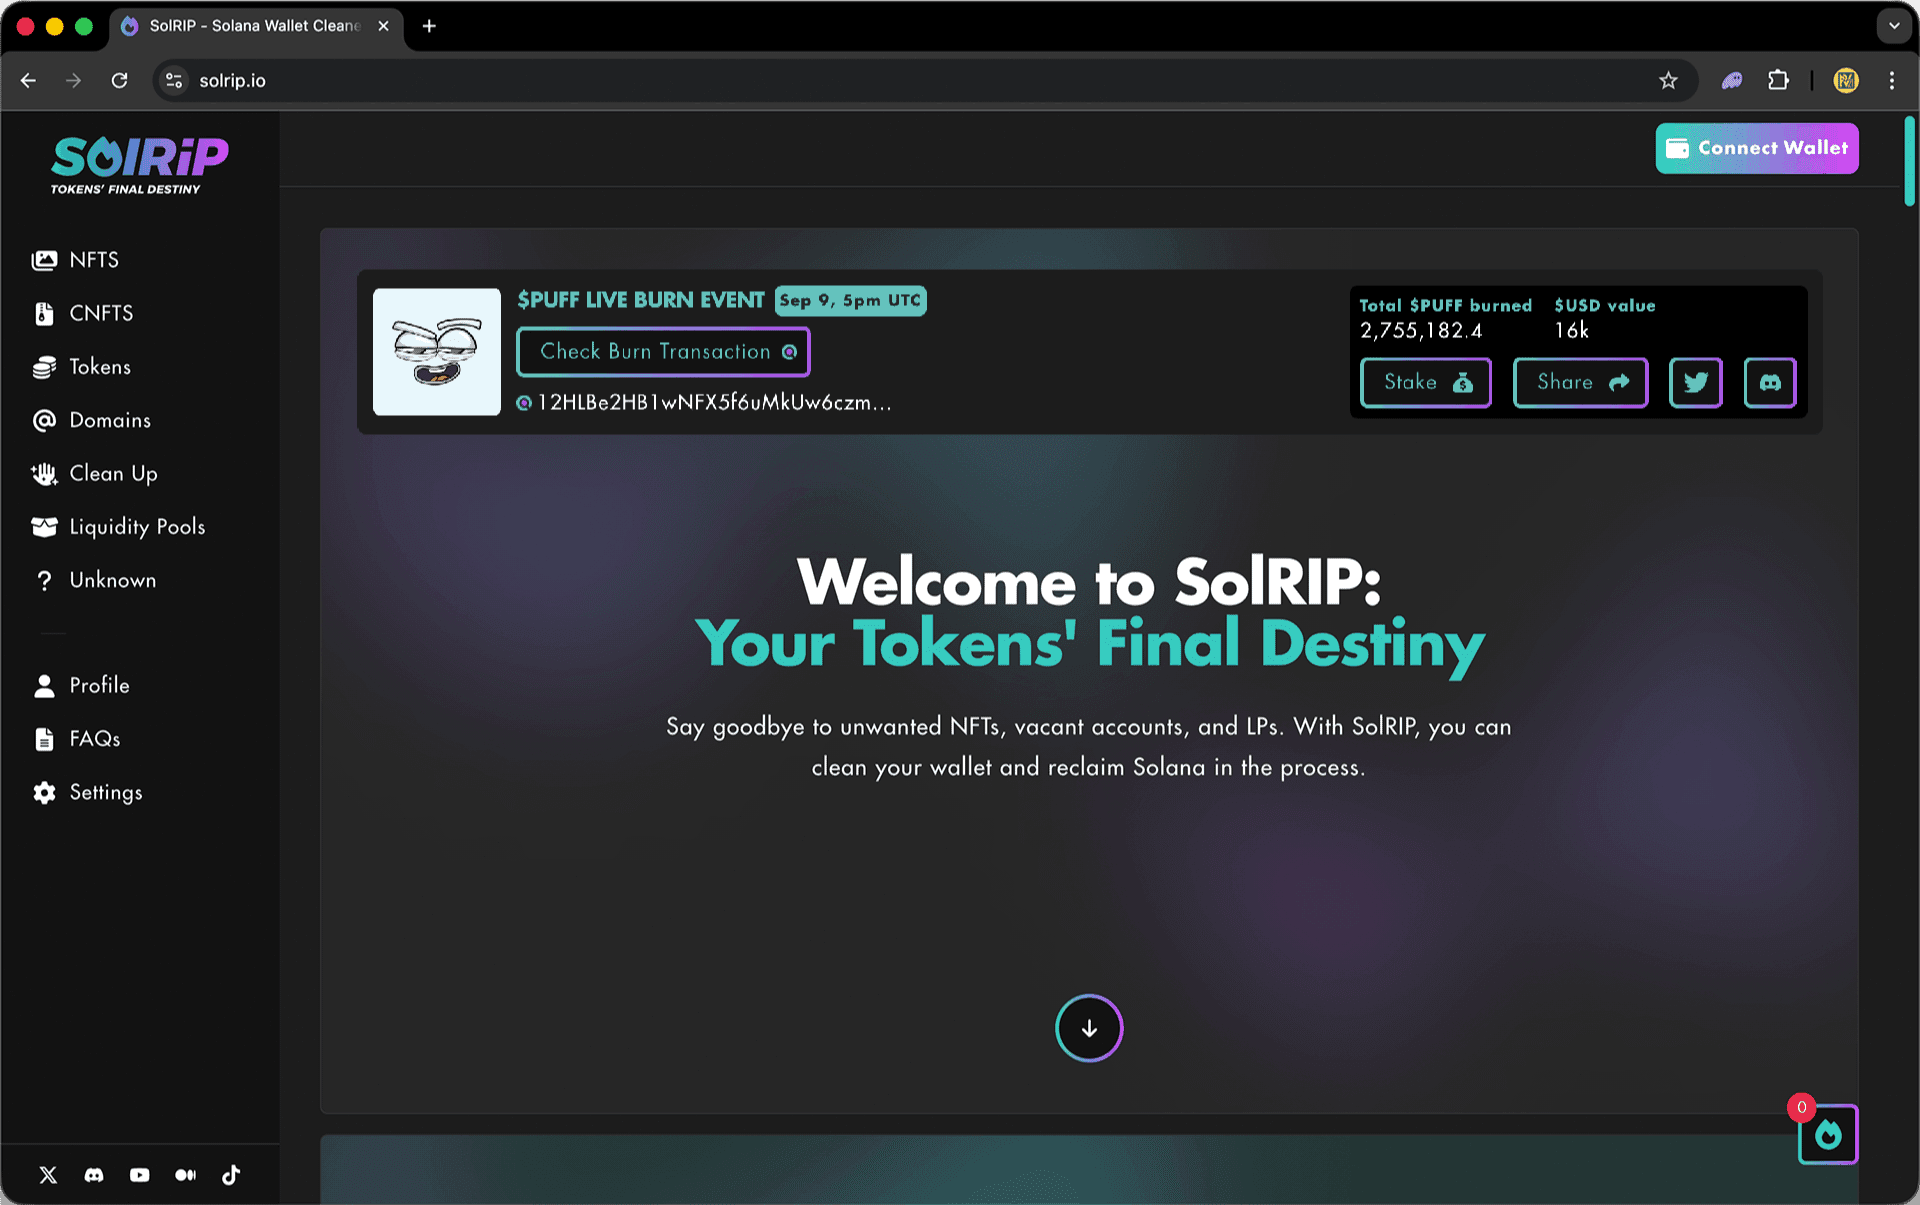This screenshot has height=1205, width=1920.
Task: Click the SolRIP logo
Action: click(139, 165)
